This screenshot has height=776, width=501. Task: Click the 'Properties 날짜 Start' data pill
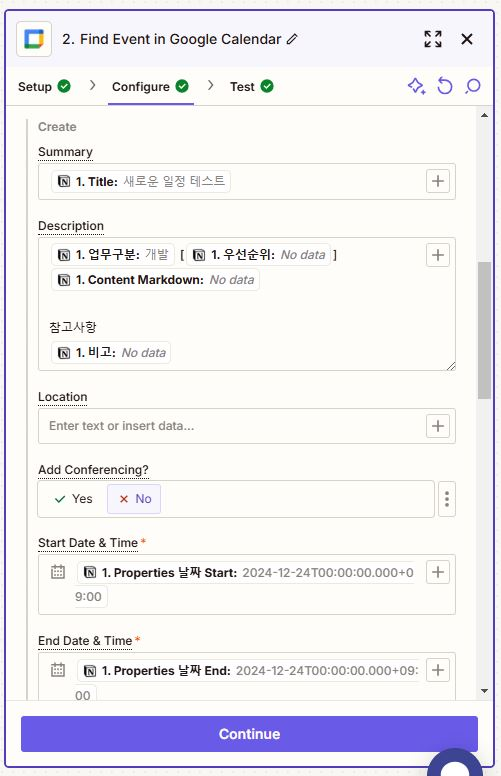(246, 573)
